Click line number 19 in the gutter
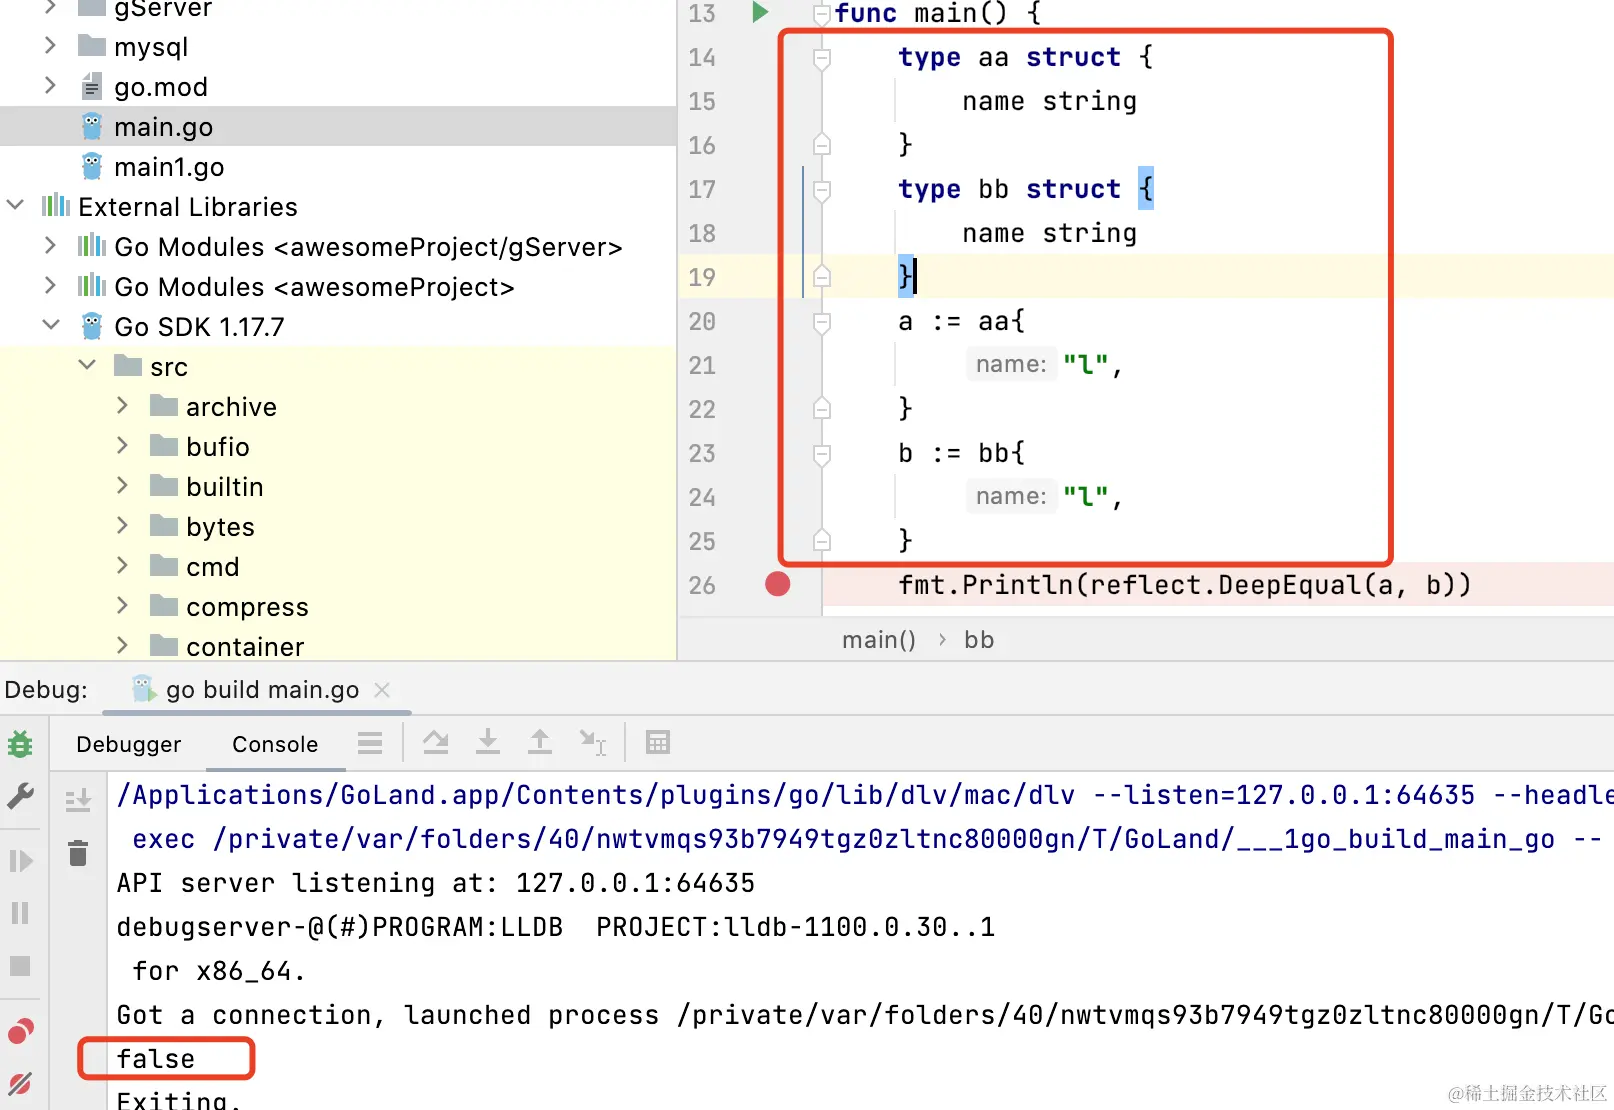This screenshot has width=1614, height=1110. click(702, 277)
